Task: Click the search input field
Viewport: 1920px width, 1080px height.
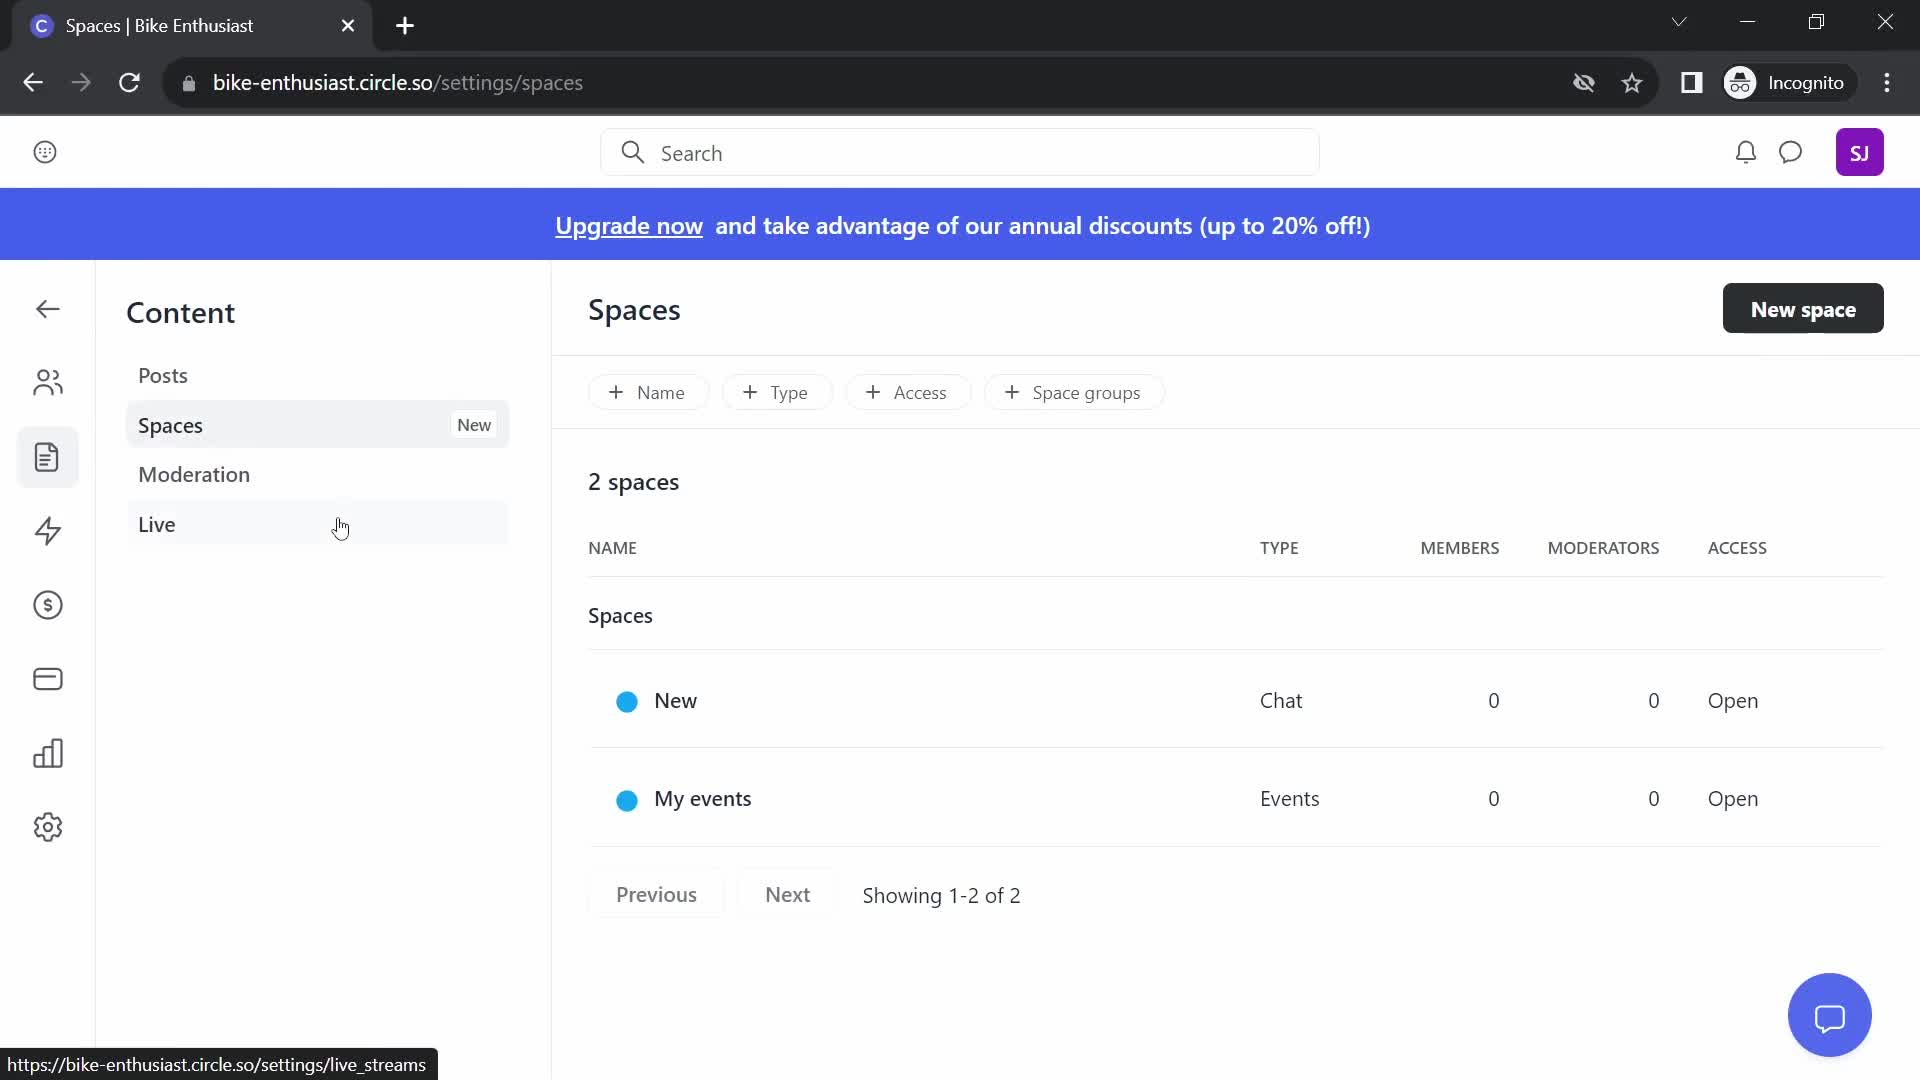Action: pos(960,153)
